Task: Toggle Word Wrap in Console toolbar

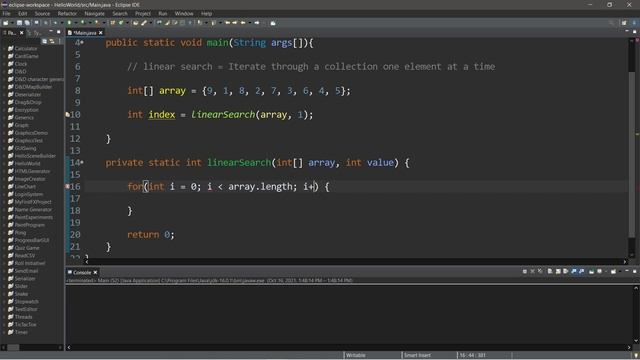Action: pos(565,271)
